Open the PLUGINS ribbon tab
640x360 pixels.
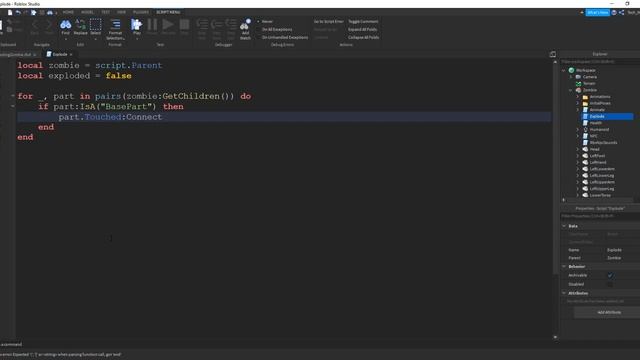(x=141, y=12)
